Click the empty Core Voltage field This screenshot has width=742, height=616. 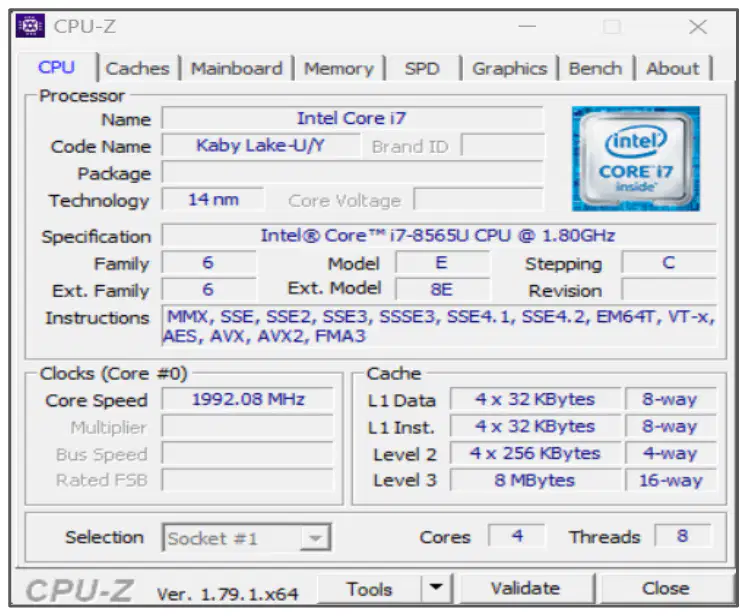click(x=478, y=199)
